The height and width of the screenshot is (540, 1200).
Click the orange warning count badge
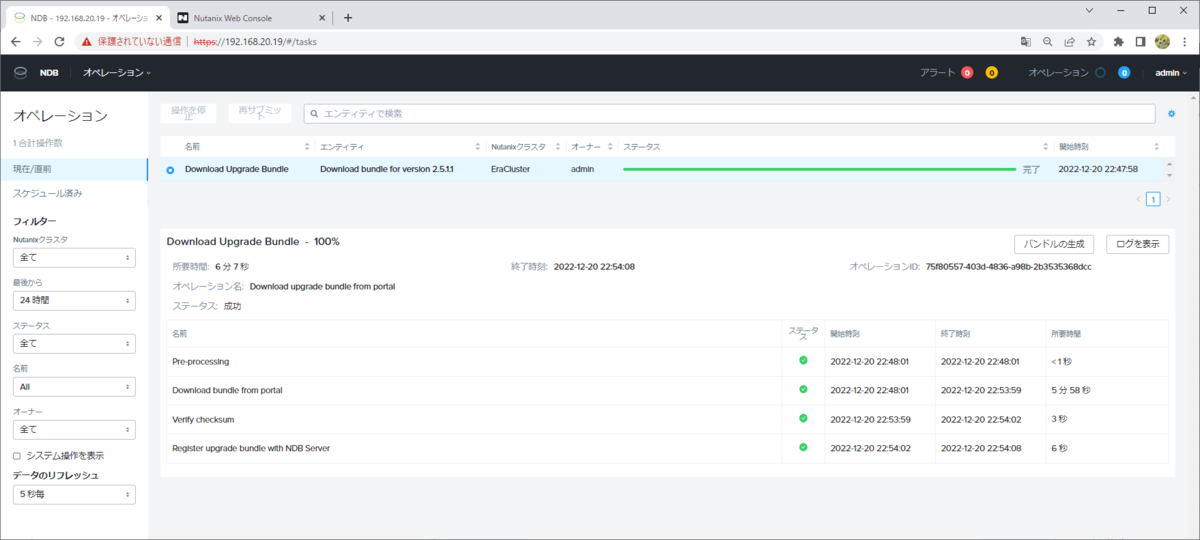tap(992, 72)
